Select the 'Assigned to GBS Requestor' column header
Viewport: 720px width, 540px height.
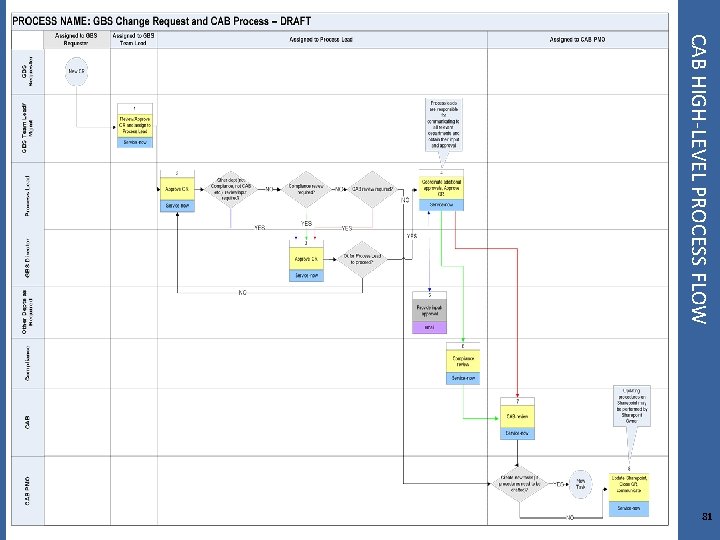[x=76, y=39]
